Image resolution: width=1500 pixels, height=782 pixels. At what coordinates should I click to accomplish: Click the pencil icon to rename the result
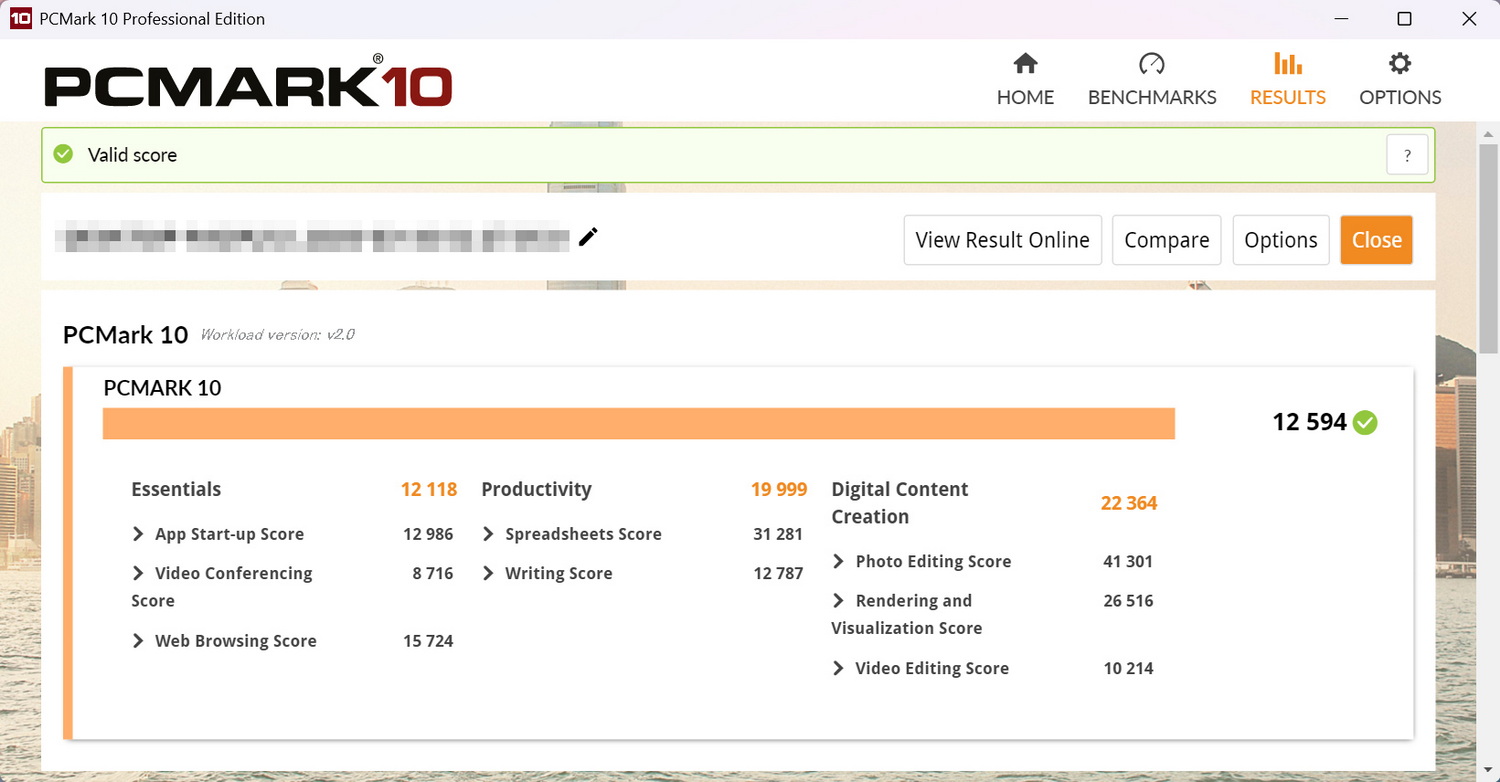[588, 236]
